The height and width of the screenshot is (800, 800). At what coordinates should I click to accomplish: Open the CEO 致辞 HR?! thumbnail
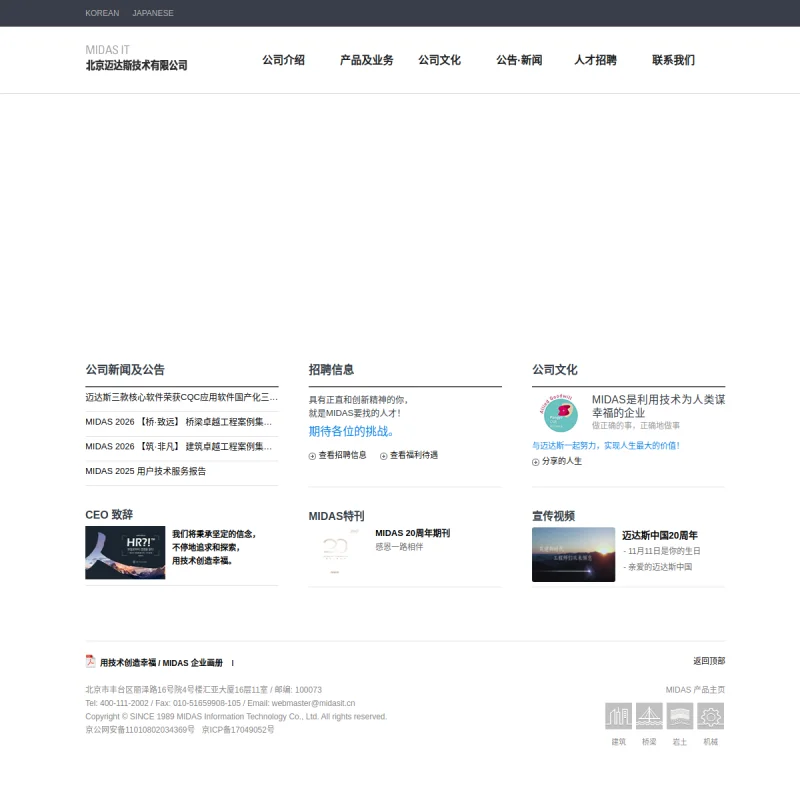tap(125, 553)
